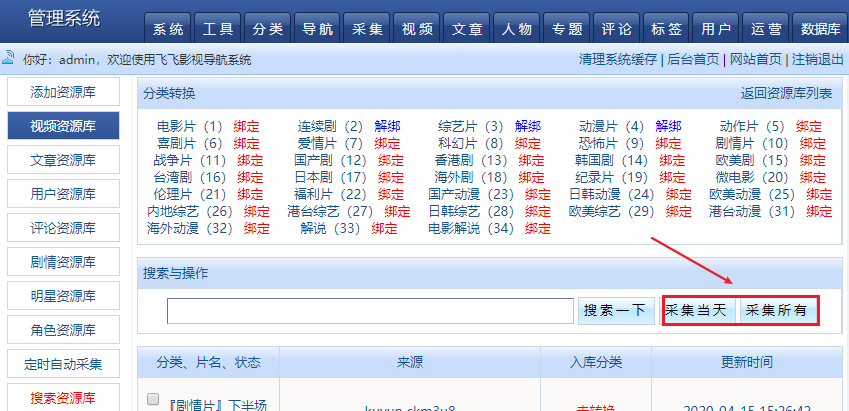
Task: Select 添加资源库 in the sidebar
Action: [63, 92]
